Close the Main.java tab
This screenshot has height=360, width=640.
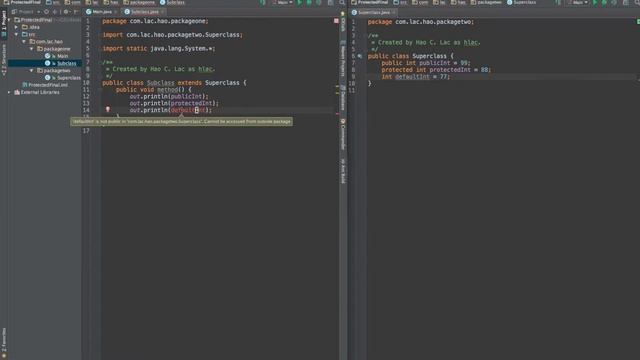(x=116, y=12)
